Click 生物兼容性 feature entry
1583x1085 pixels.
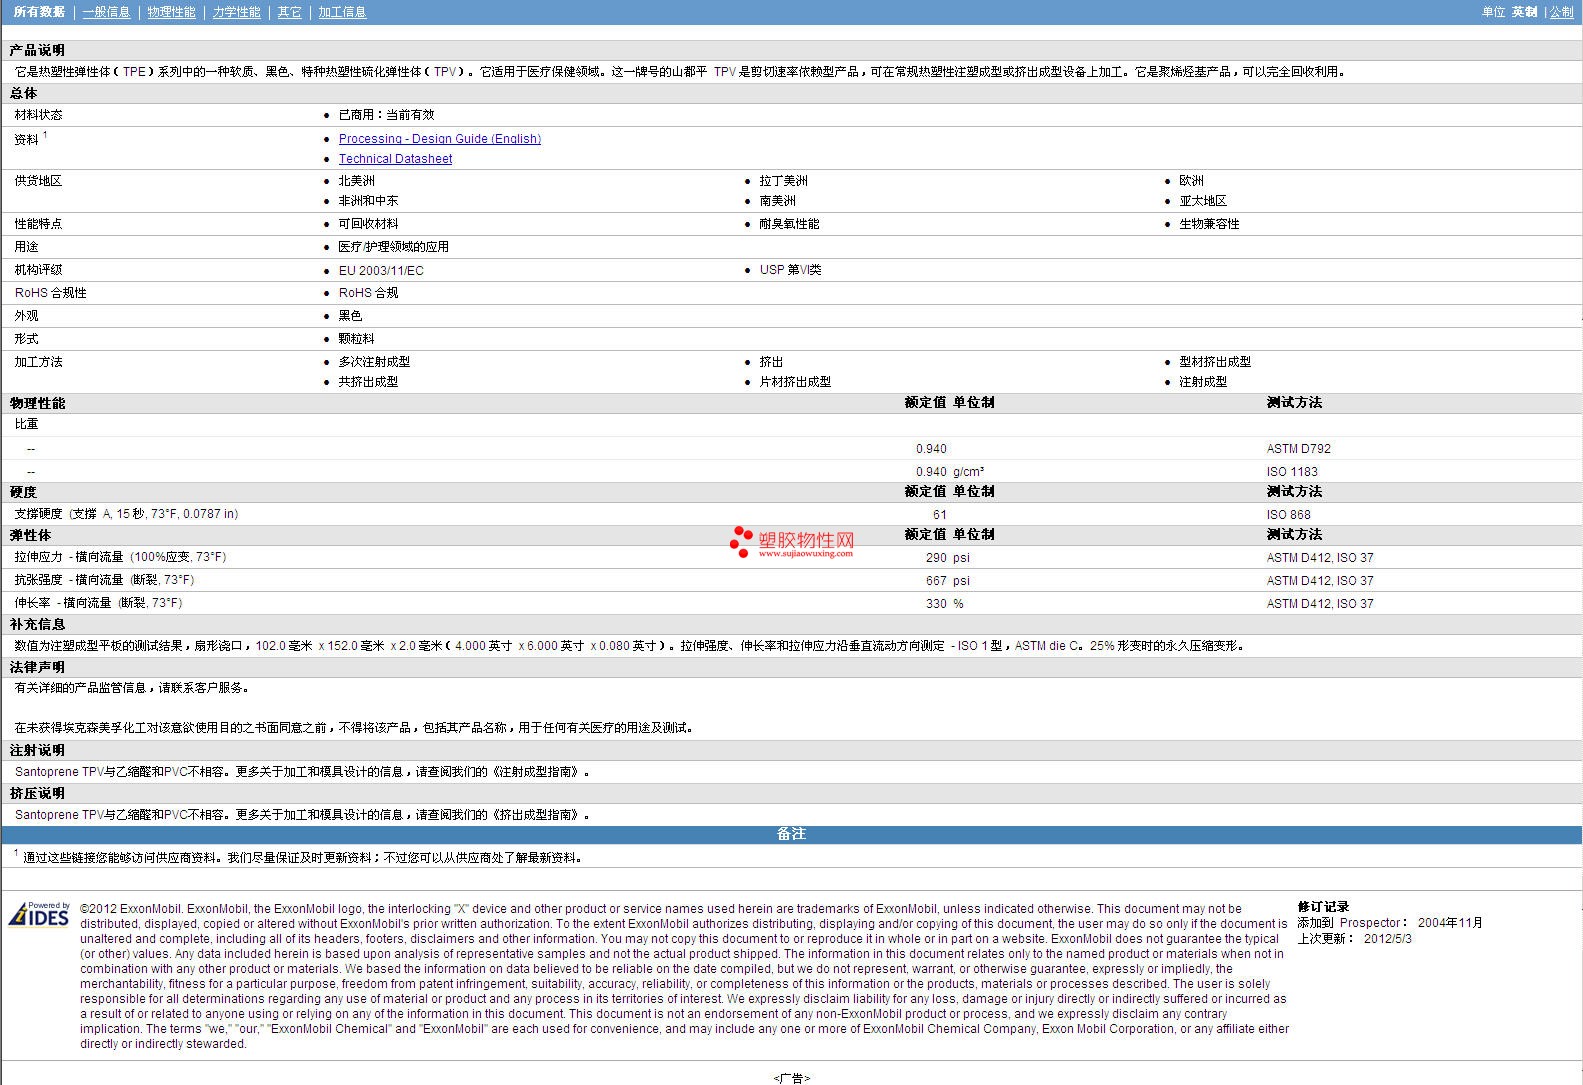click(1209, 224)
